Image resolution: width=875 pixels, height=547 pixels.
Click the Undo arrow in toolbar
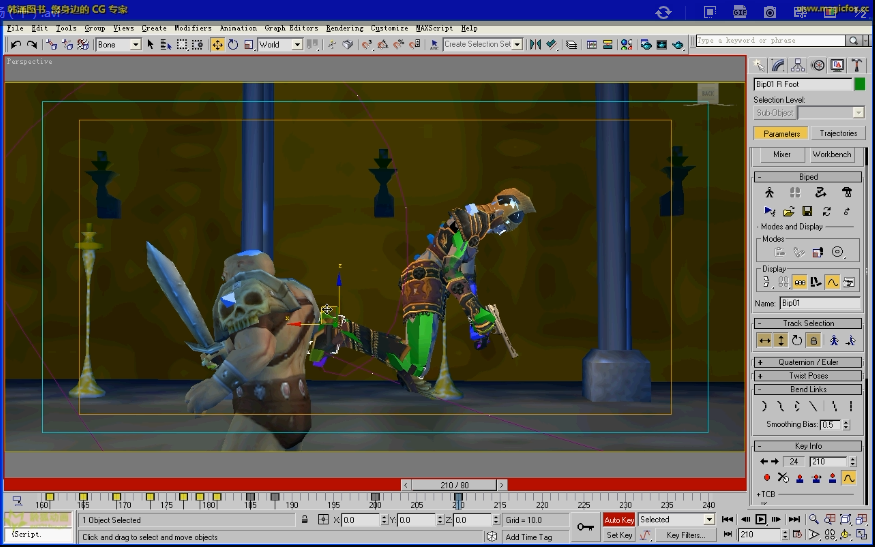[16, 45]
